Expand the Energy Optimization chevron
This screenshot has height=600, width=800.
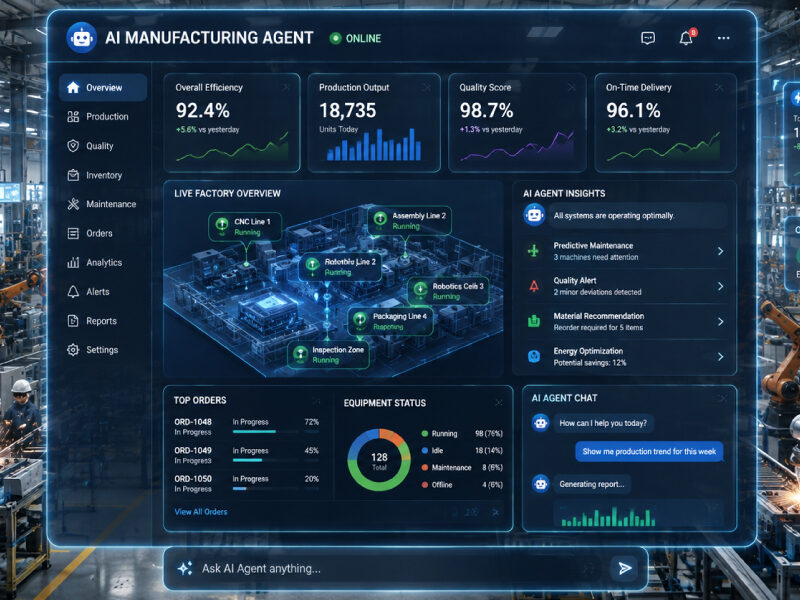pos(720,357)
